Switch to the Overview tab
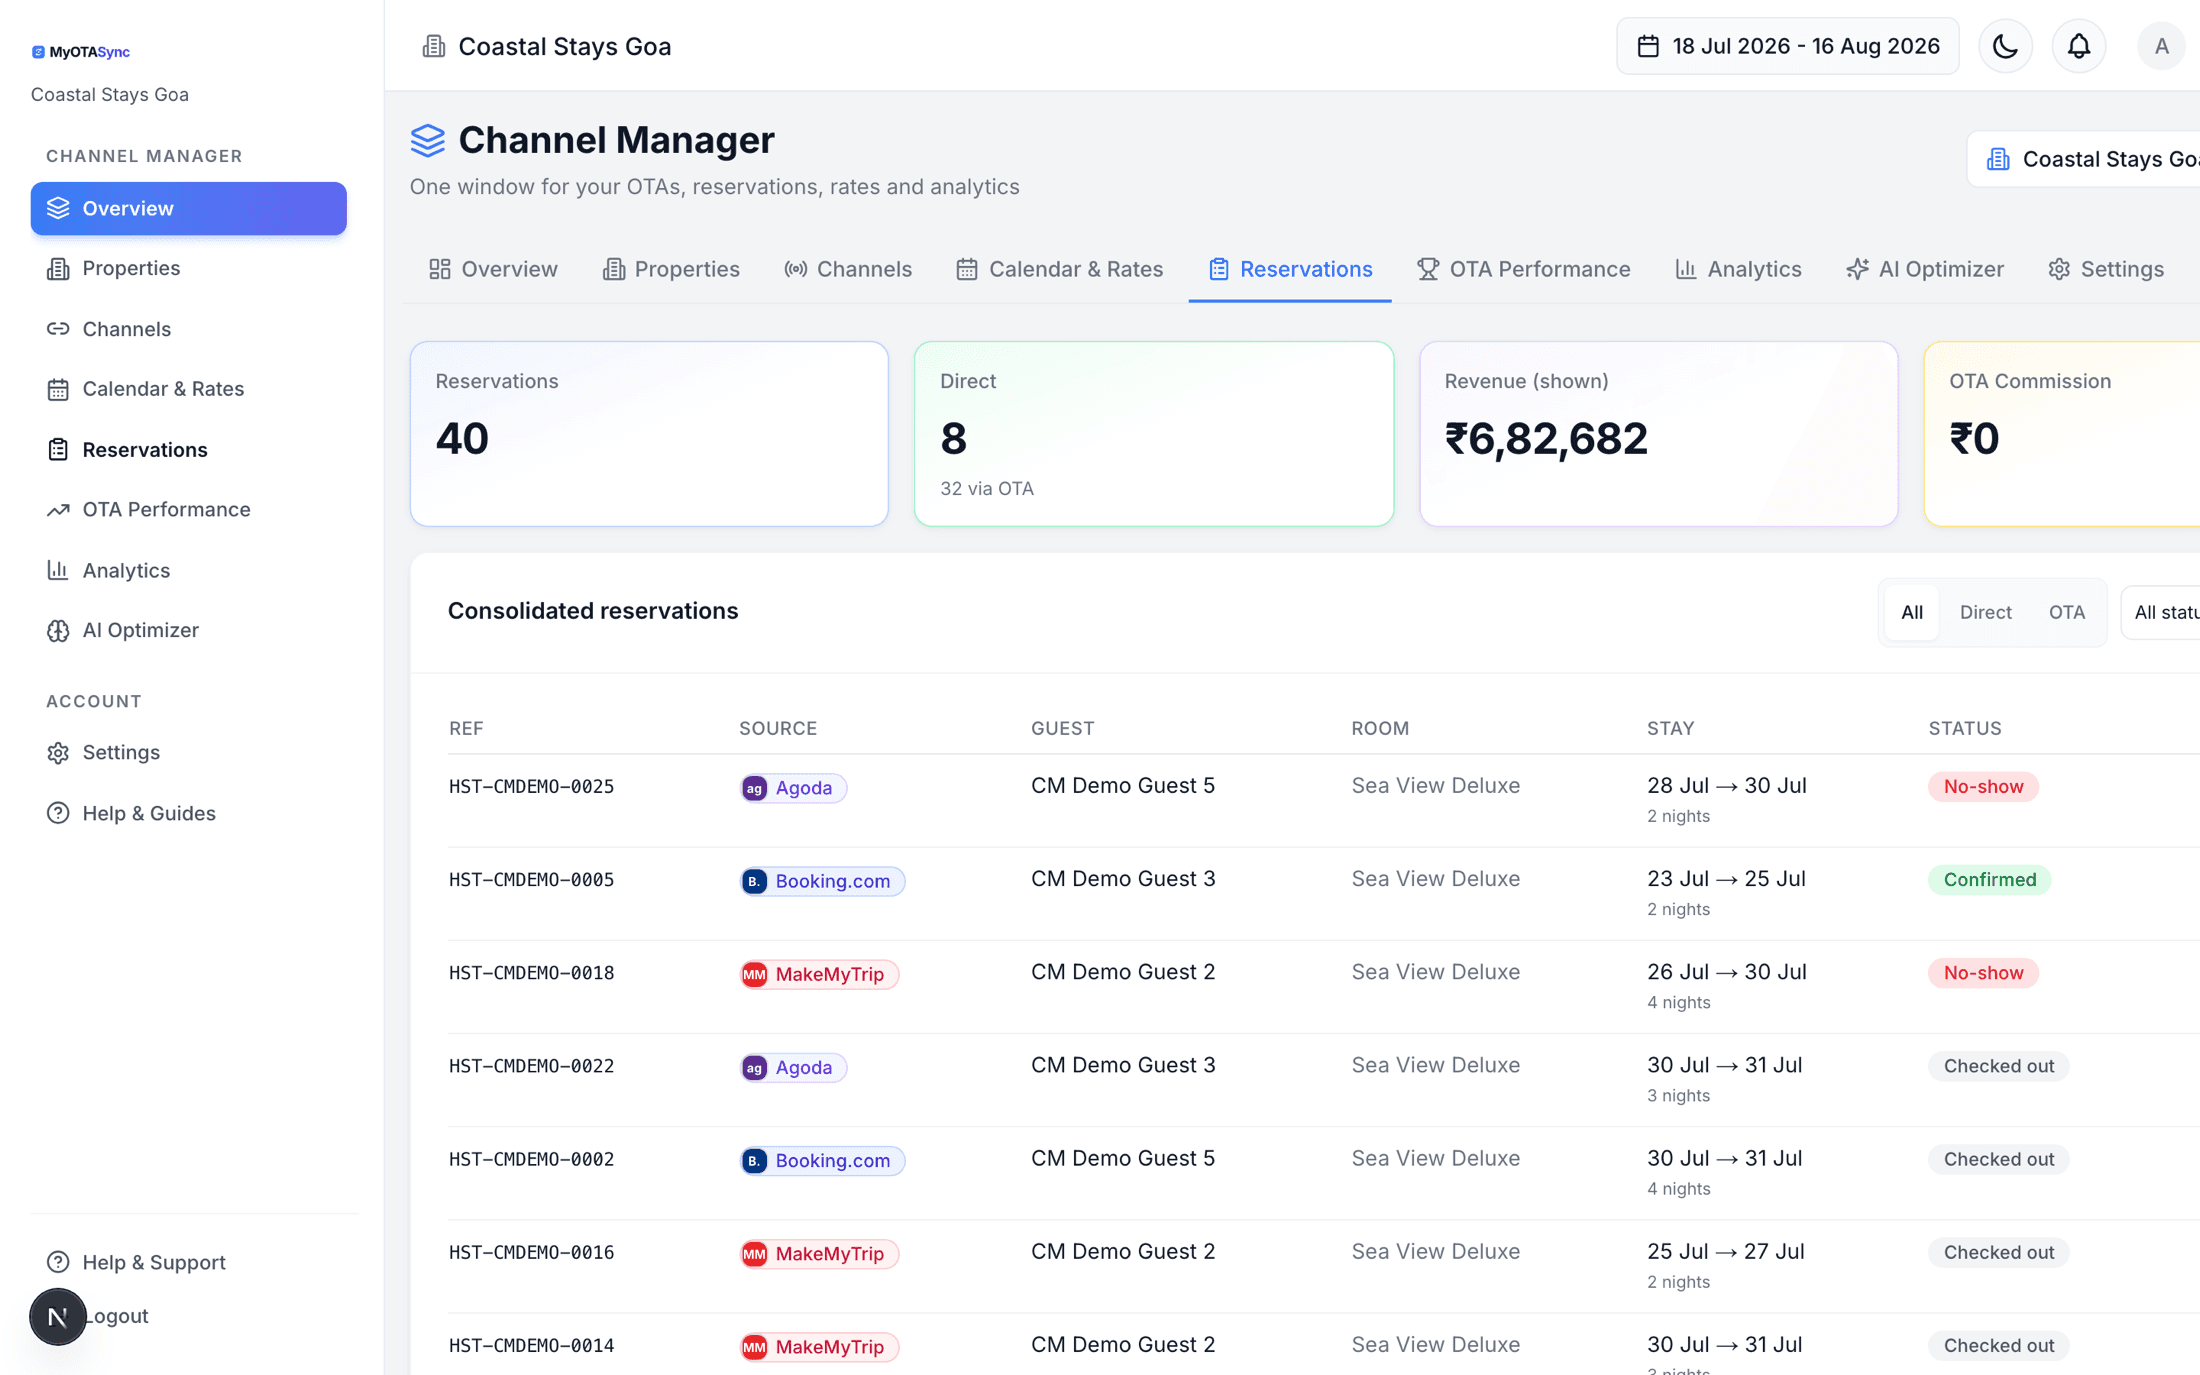Screen dimensions: 2200x1375 [493, 269]
